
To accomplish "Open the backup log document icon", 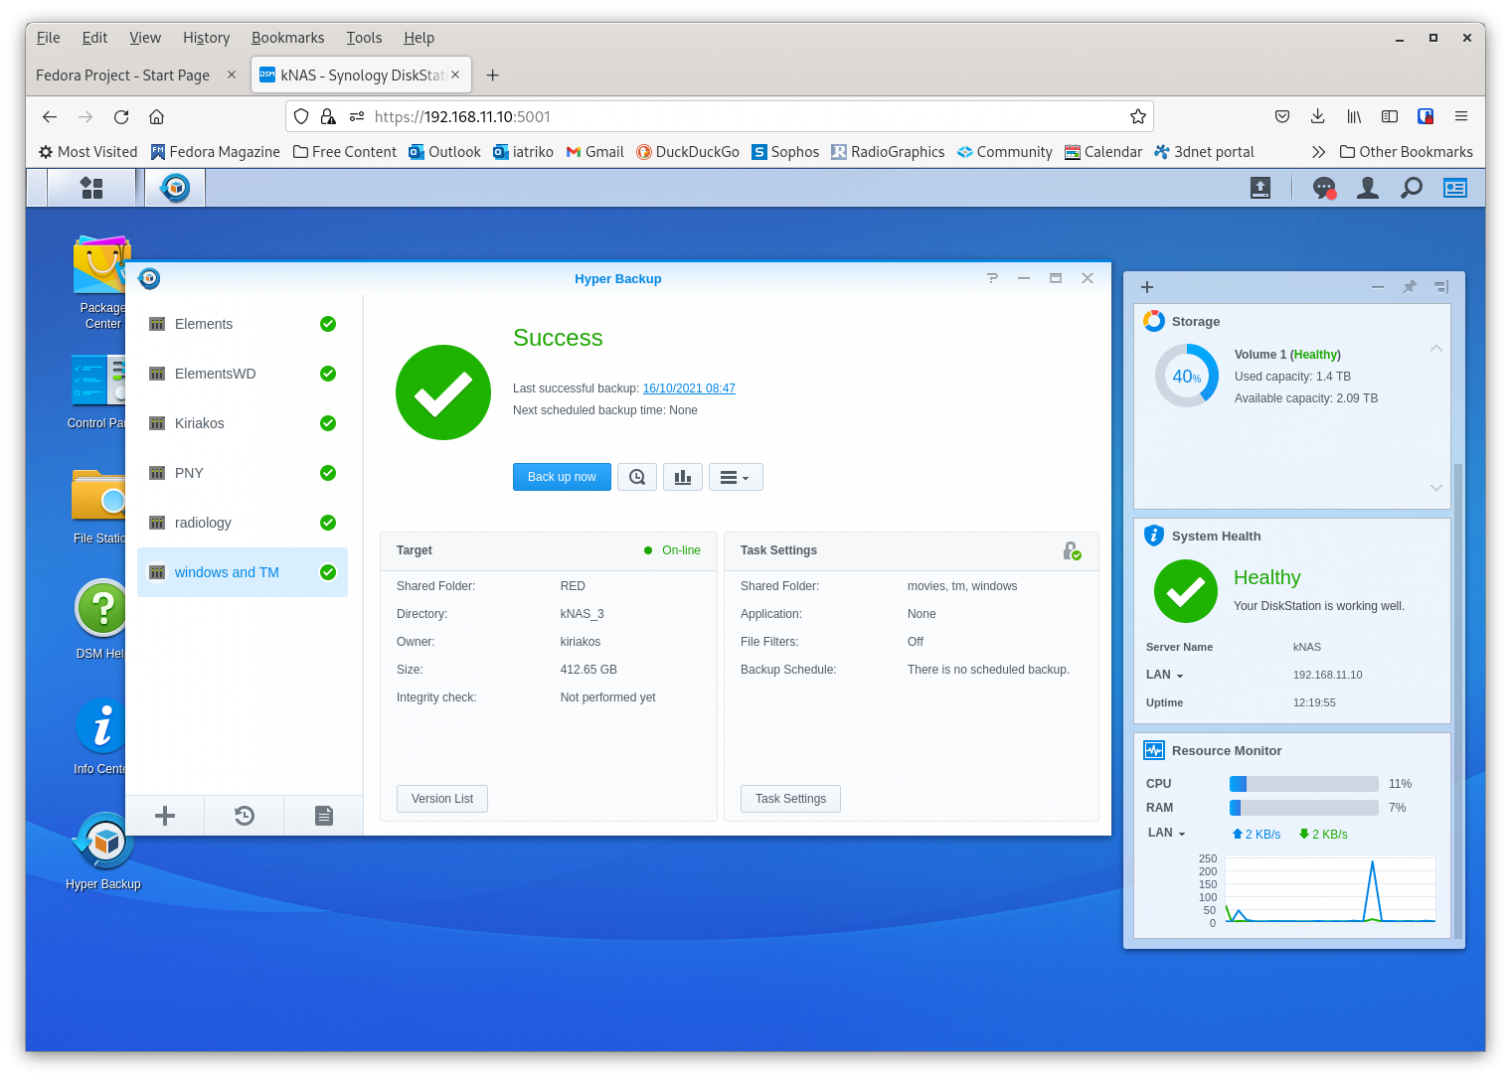I will coord(324,816).
